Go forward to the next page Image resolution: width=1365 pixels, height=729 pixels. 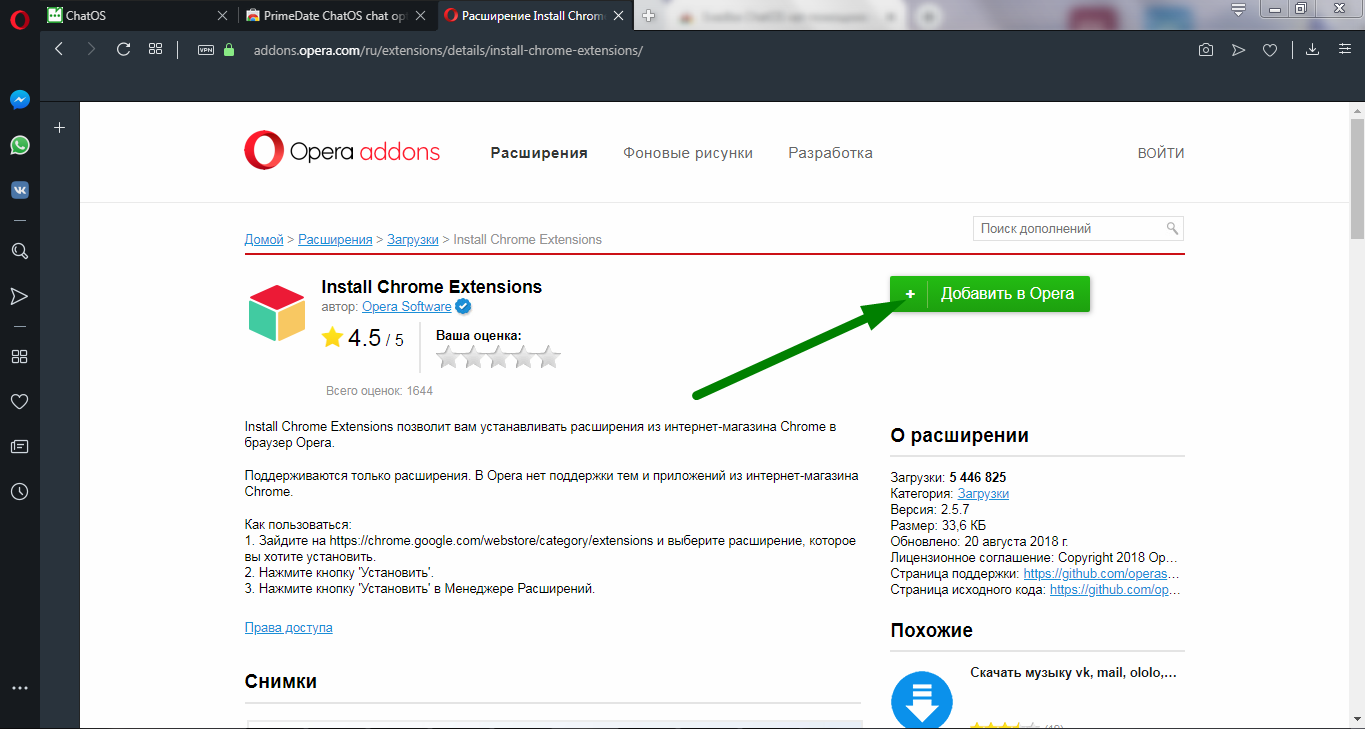pyautogui.click(x=91, y=49)
